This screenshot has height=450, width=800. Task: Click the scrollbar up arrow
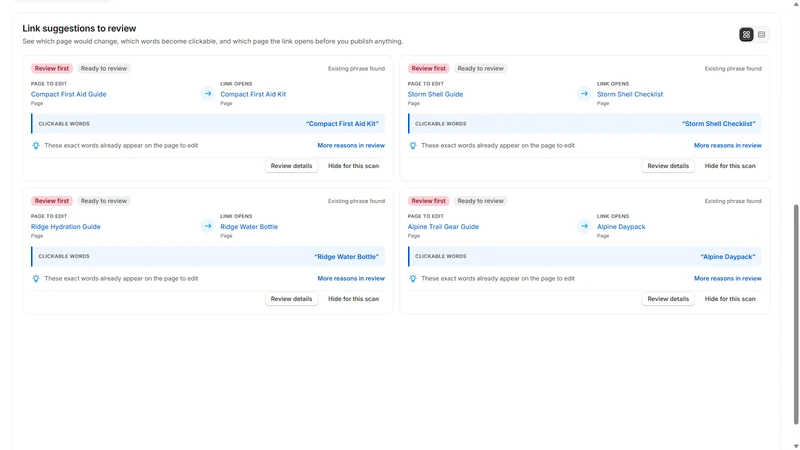[x=796, y=4]
